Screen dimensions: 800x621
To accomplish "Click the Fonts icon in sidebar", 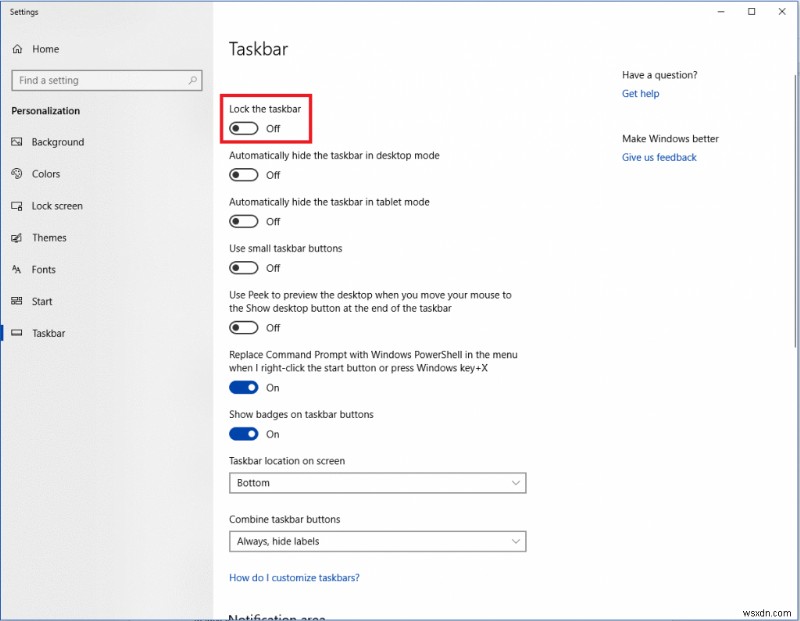I will pyautogui.click(x=17, y=270).
